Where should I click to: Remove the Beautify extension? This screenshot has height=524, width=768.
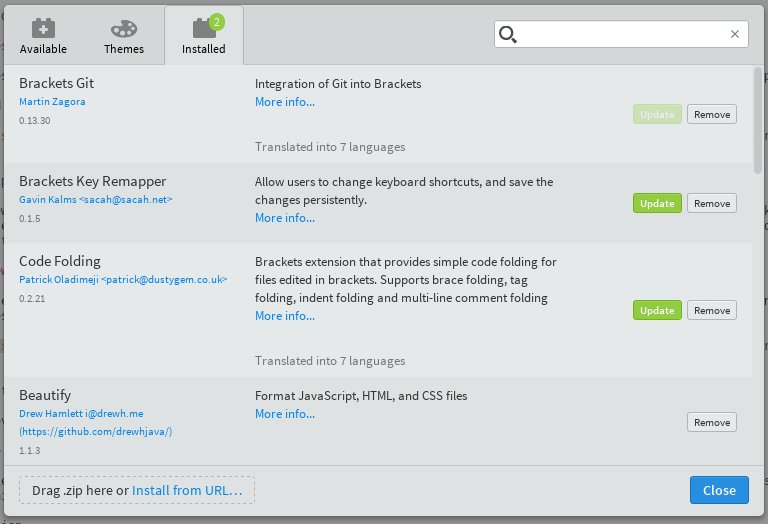tap(712, 422)
